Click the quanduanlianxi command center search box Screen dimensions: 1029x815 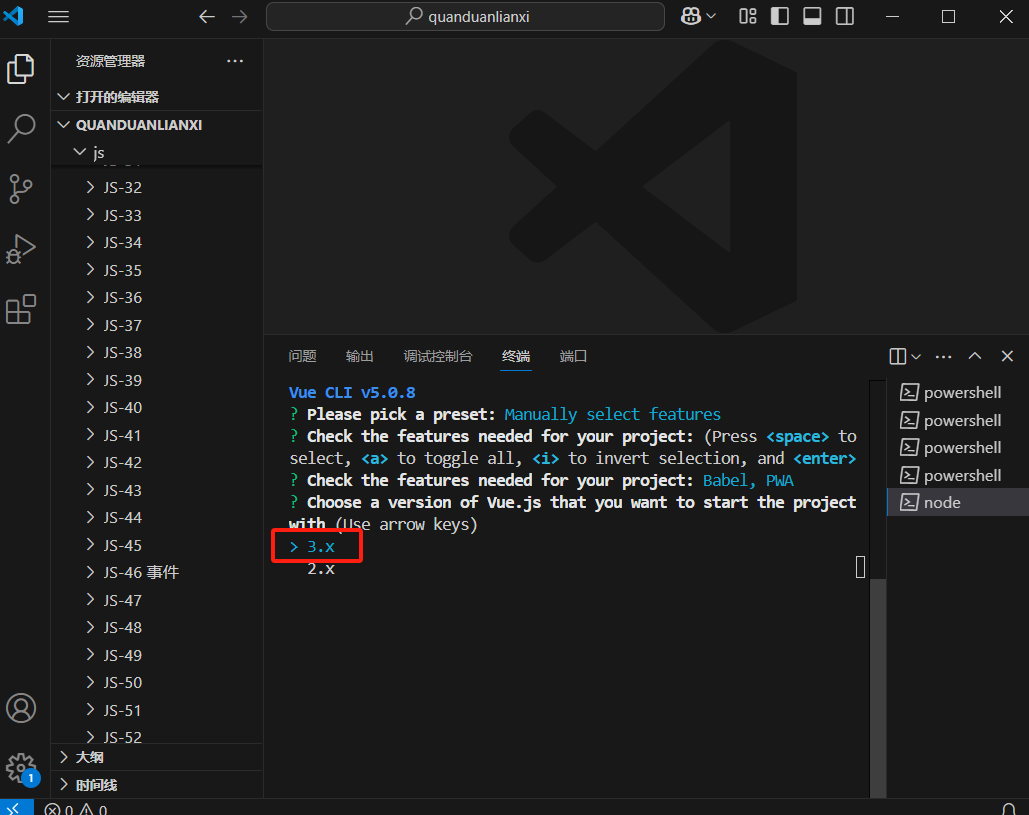(x=465, y=16)
